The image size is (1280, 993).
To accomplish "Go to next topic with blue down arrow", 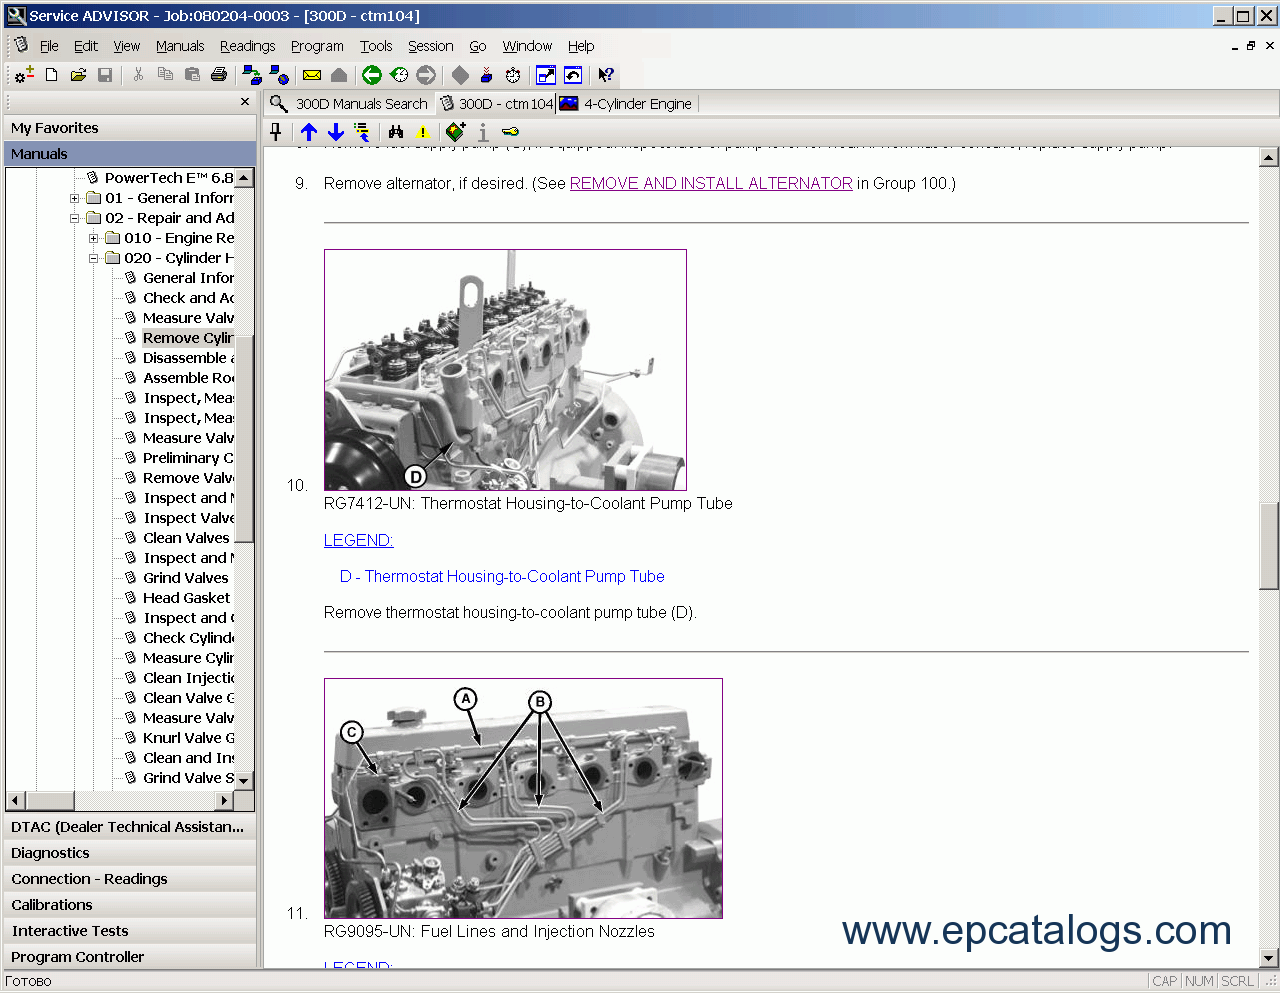I will pos(336,132).
